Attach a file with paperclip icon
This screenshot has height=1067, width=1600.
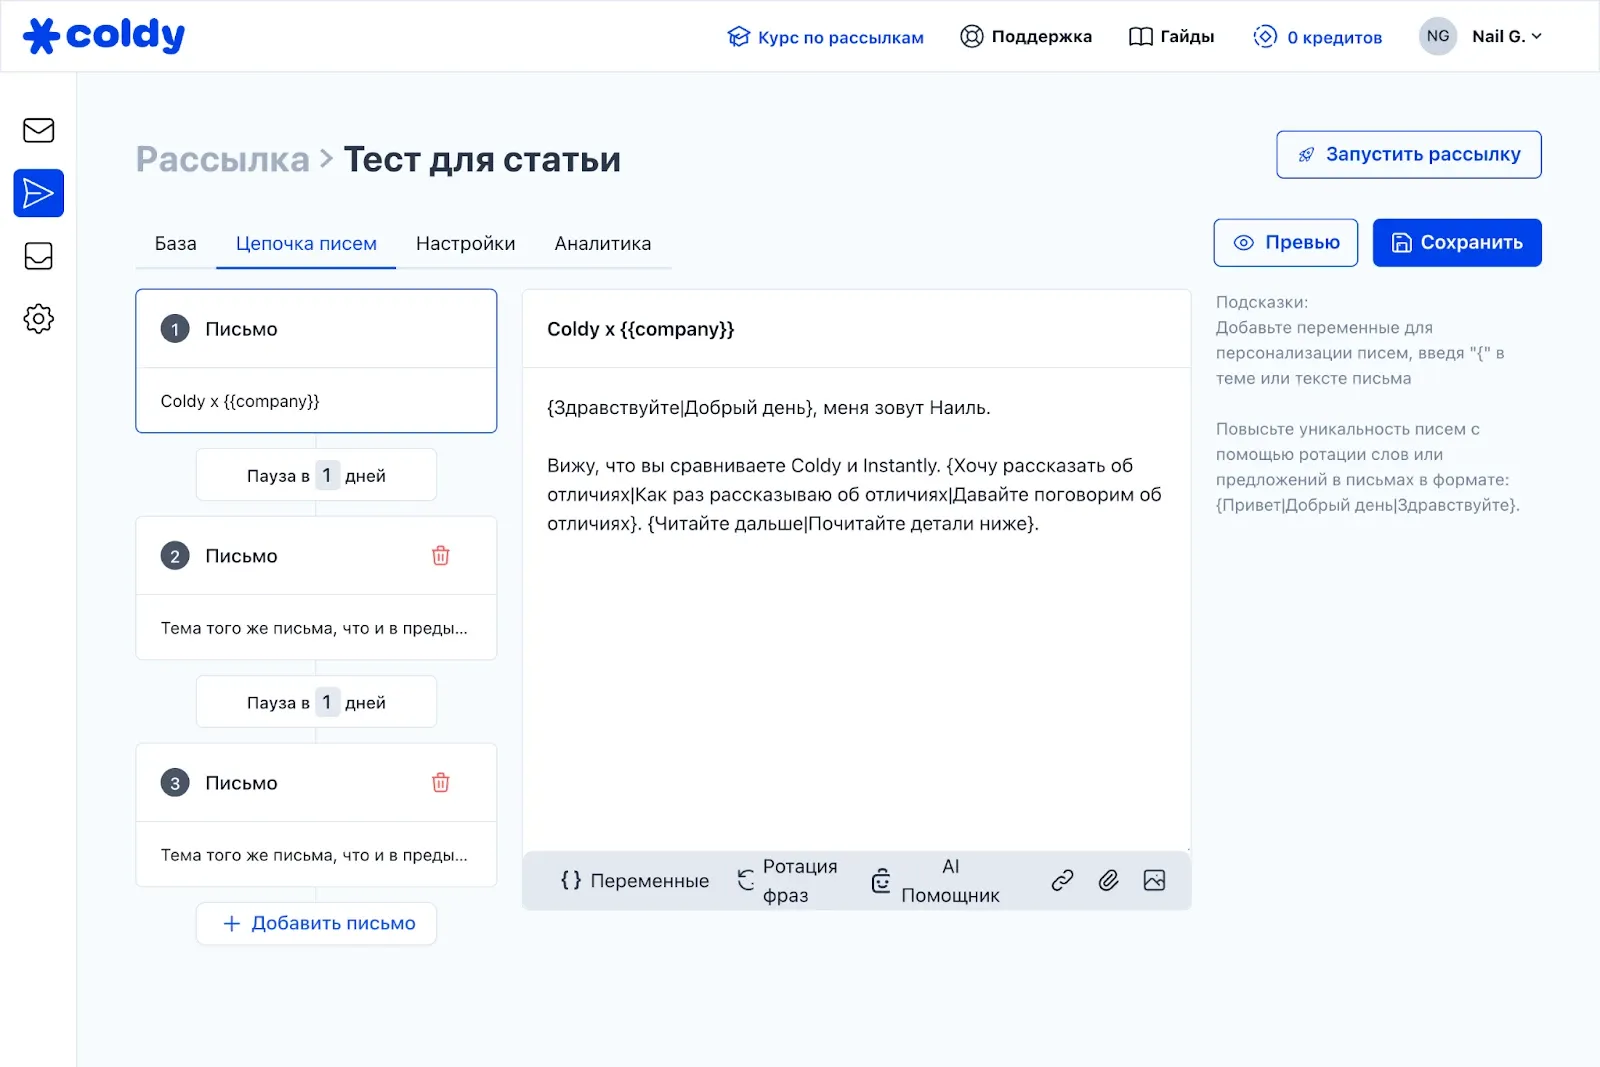(1108, 880)
